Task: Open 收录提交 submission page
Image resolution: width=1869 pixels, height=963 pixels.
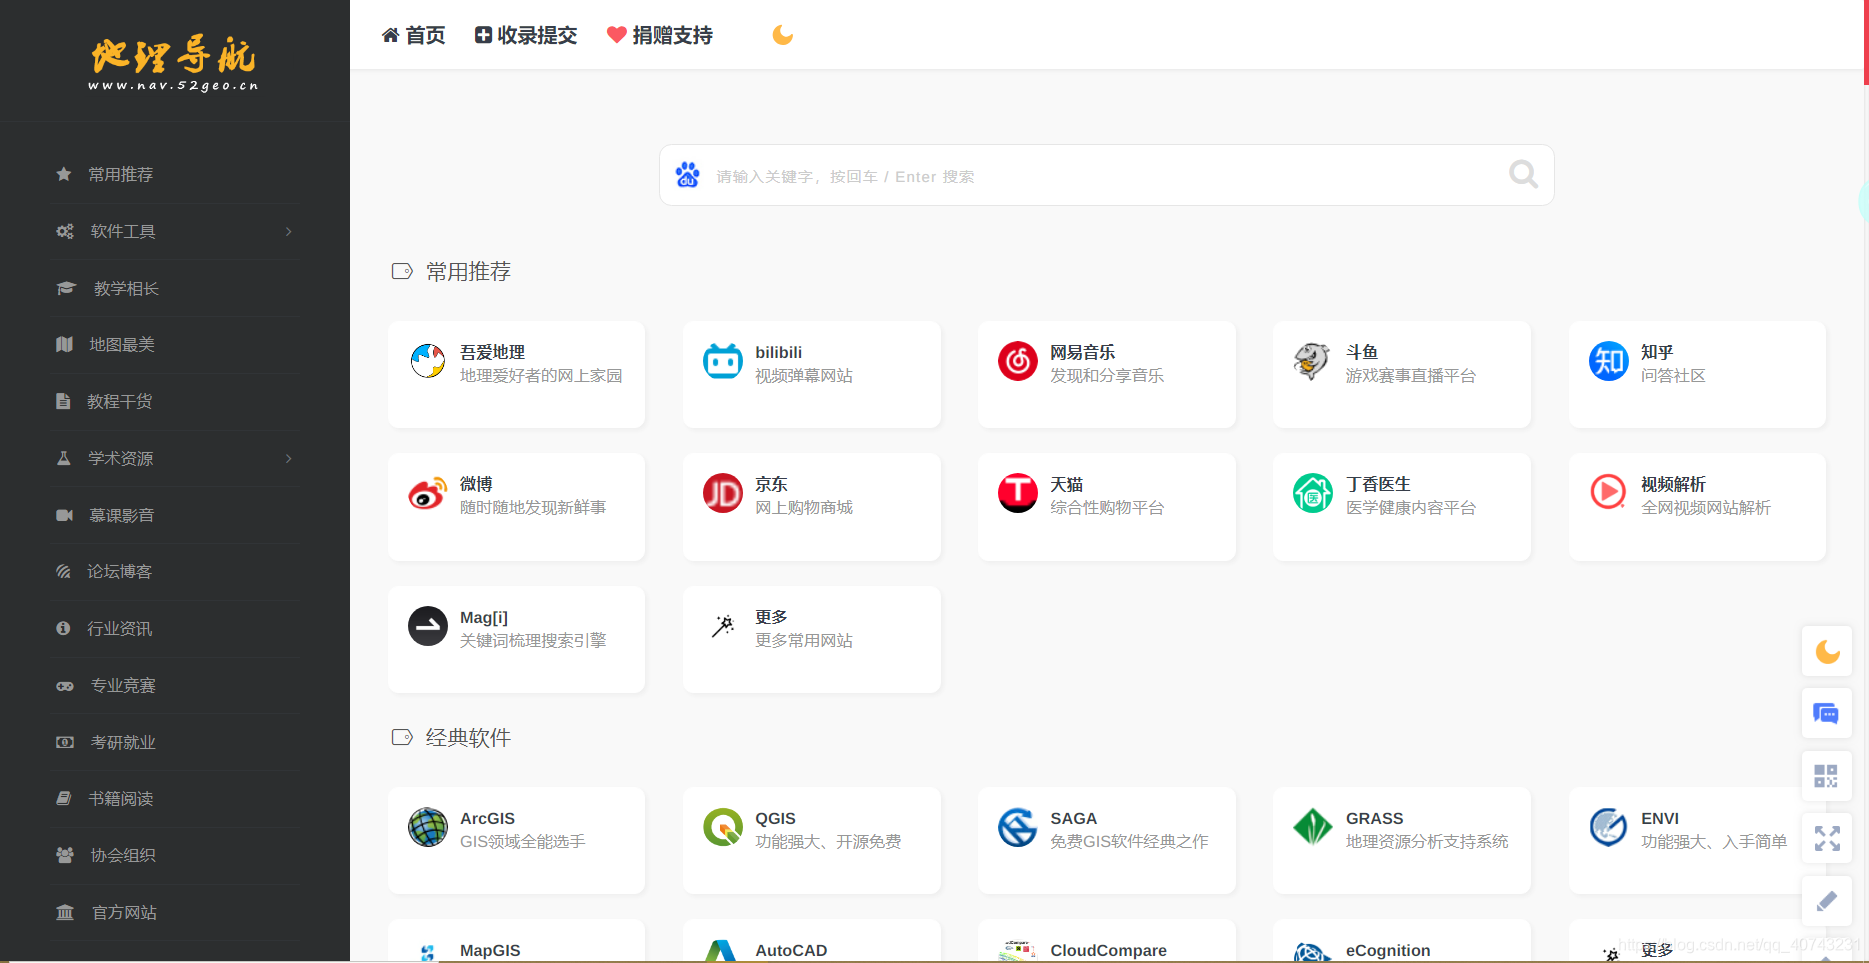Action: tap(526, 35)
